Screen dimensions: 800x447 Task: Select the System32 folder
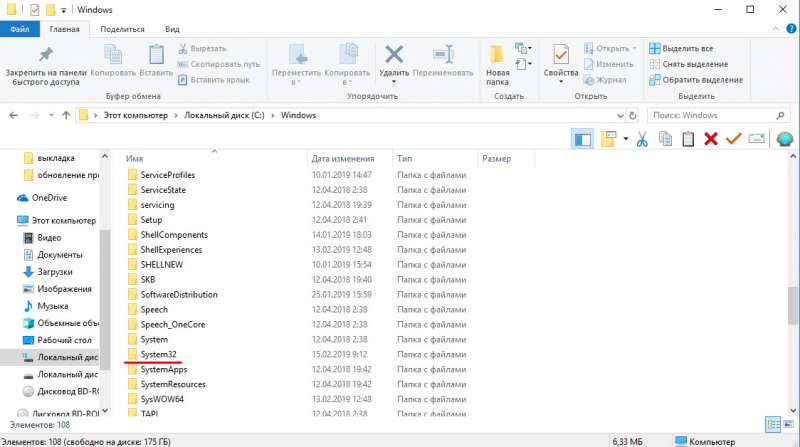tap(158, 354)
